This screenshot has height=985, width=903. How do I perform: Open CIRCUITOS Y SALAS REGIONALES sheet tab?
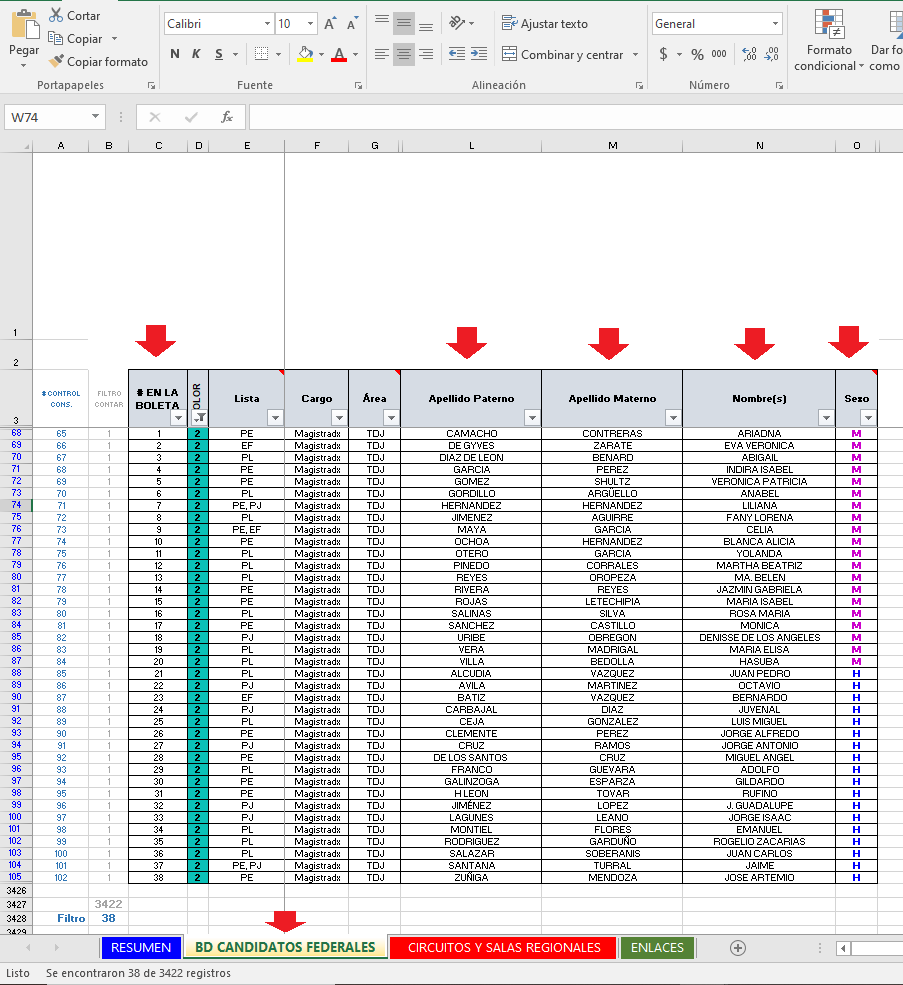coord(504,947)
